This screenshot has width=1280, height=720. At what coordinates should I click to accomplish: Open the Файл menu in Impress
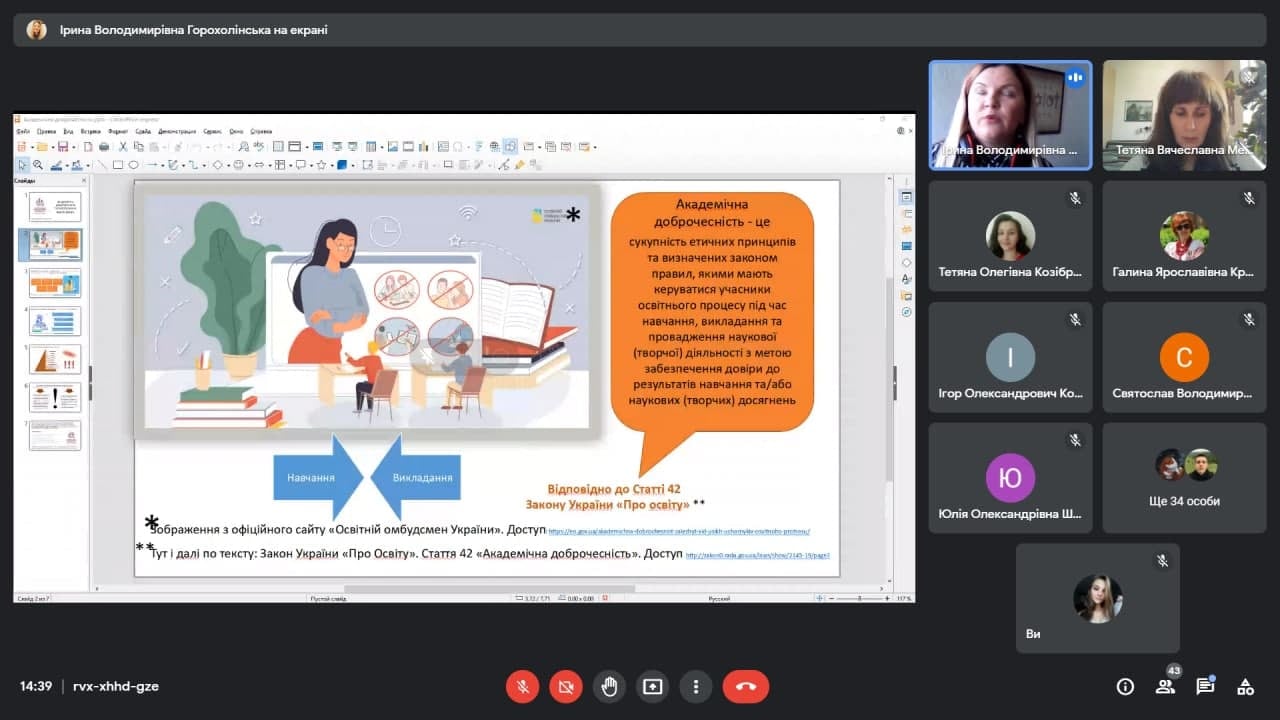coord(23,131)
